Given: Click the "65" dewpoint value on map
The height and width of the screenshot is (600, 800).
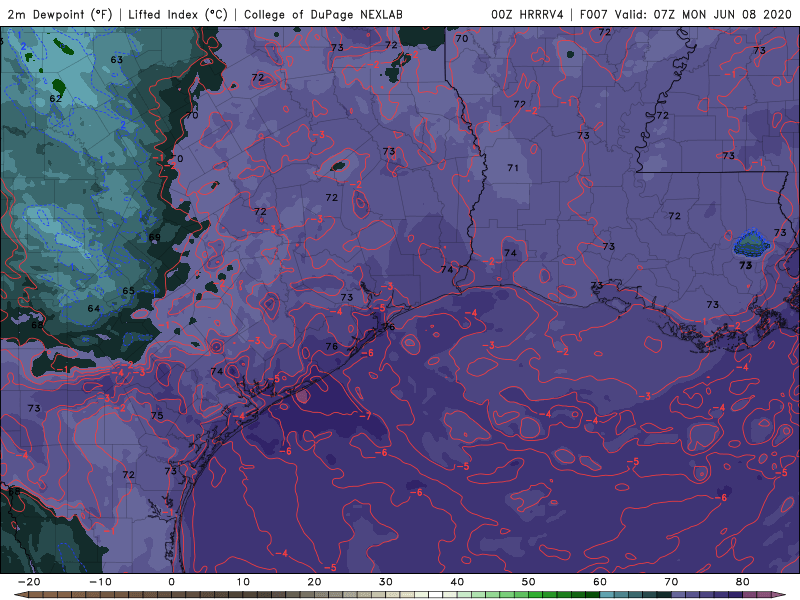Looking at the screenshot, I should coord(129,291).
